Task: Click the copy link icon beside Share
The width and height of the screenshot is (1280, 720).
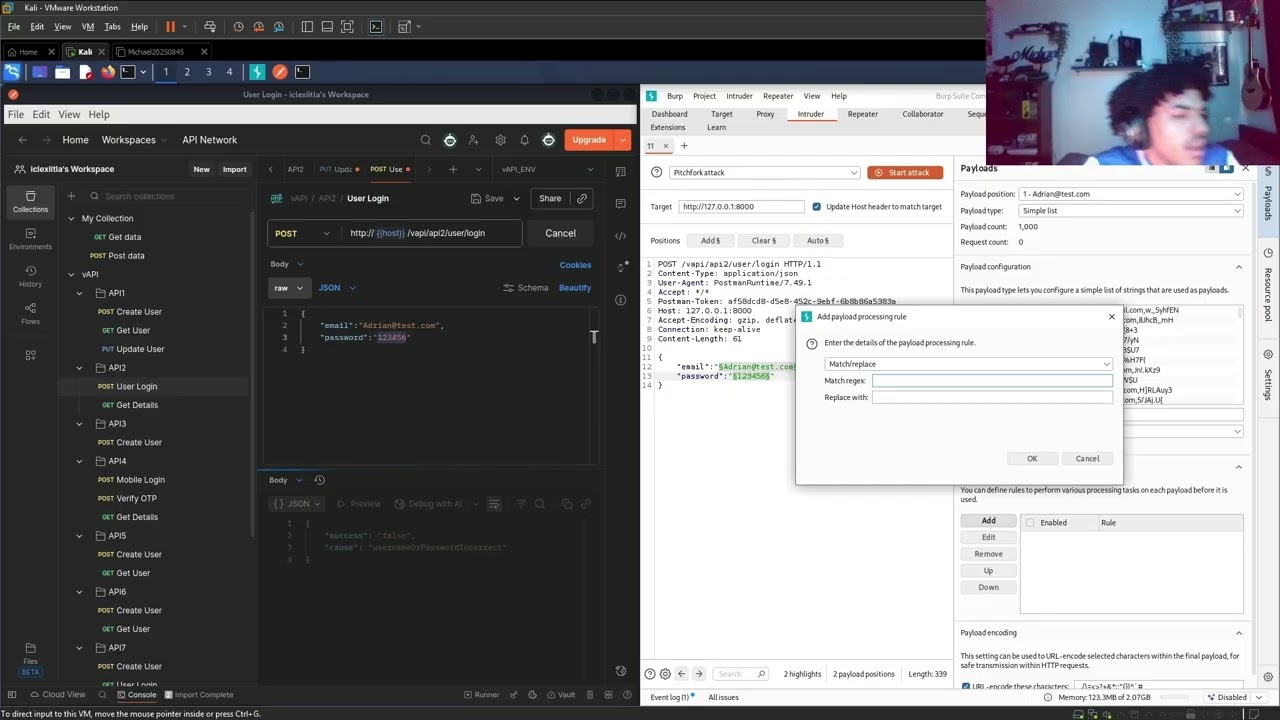Action: coord(581,198)
